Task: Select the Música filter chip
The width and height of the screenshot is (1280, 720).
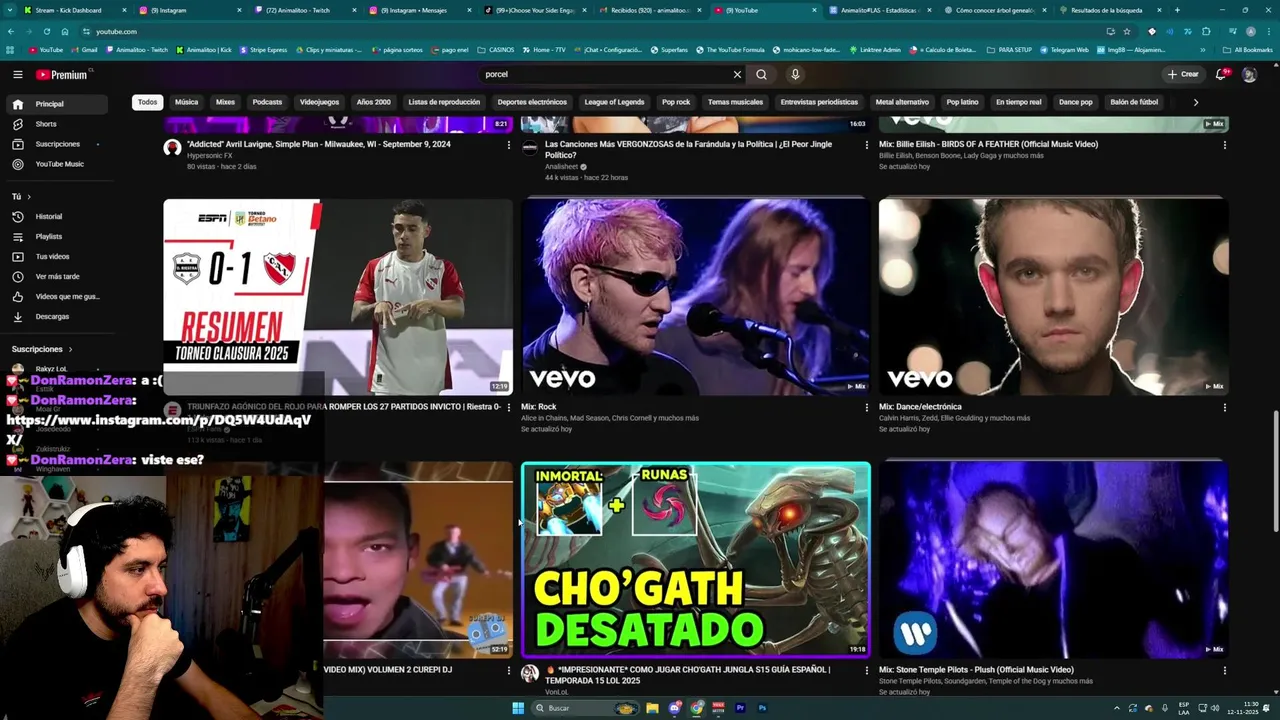Action: [187, 102]
